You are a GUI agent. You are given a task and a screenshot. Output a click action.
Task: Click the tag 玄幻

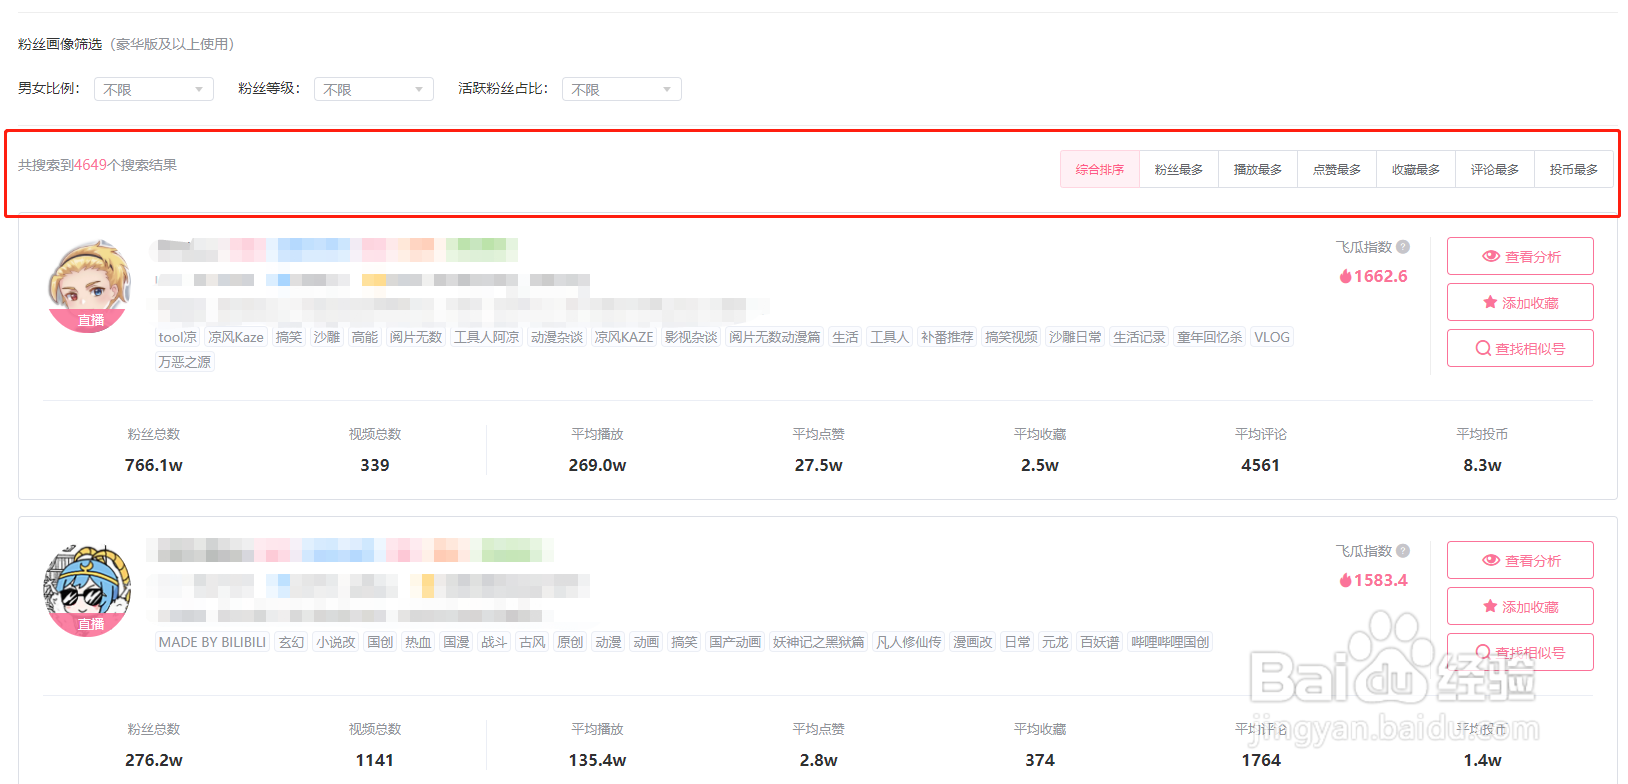pos(292,642)
